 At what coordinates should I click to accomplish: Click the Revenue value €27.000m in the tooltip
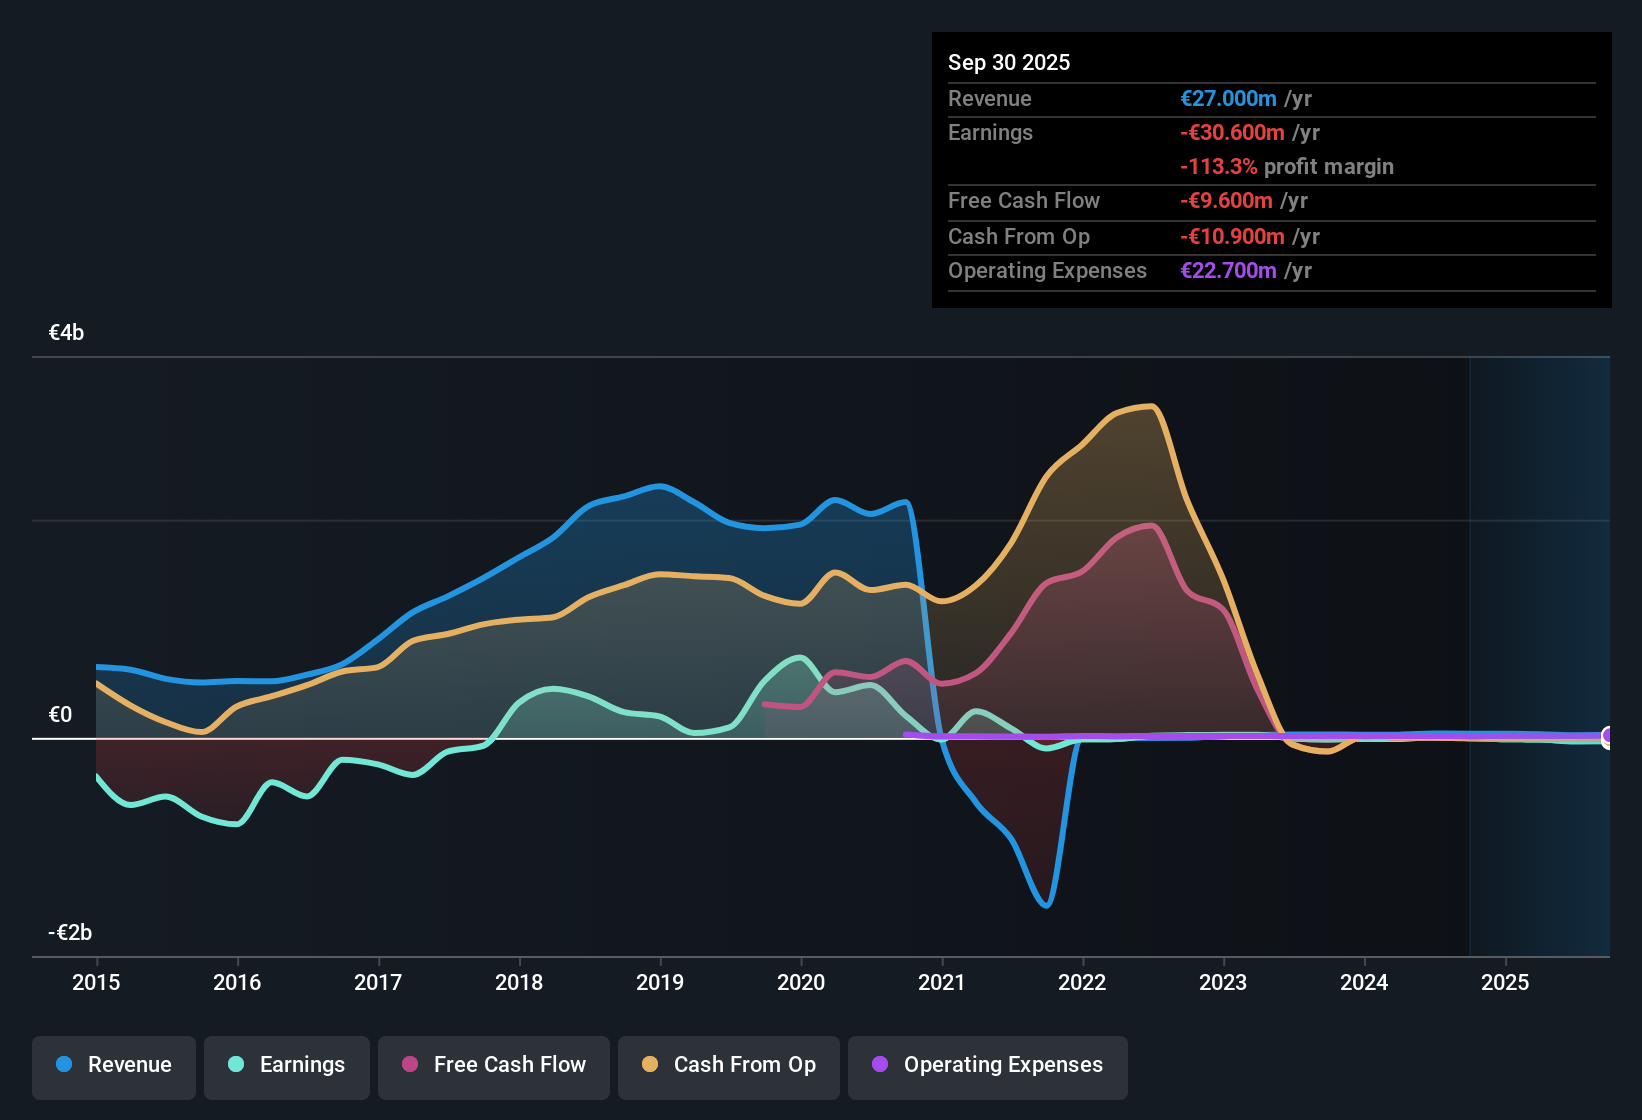click(x=1228, y=98)
